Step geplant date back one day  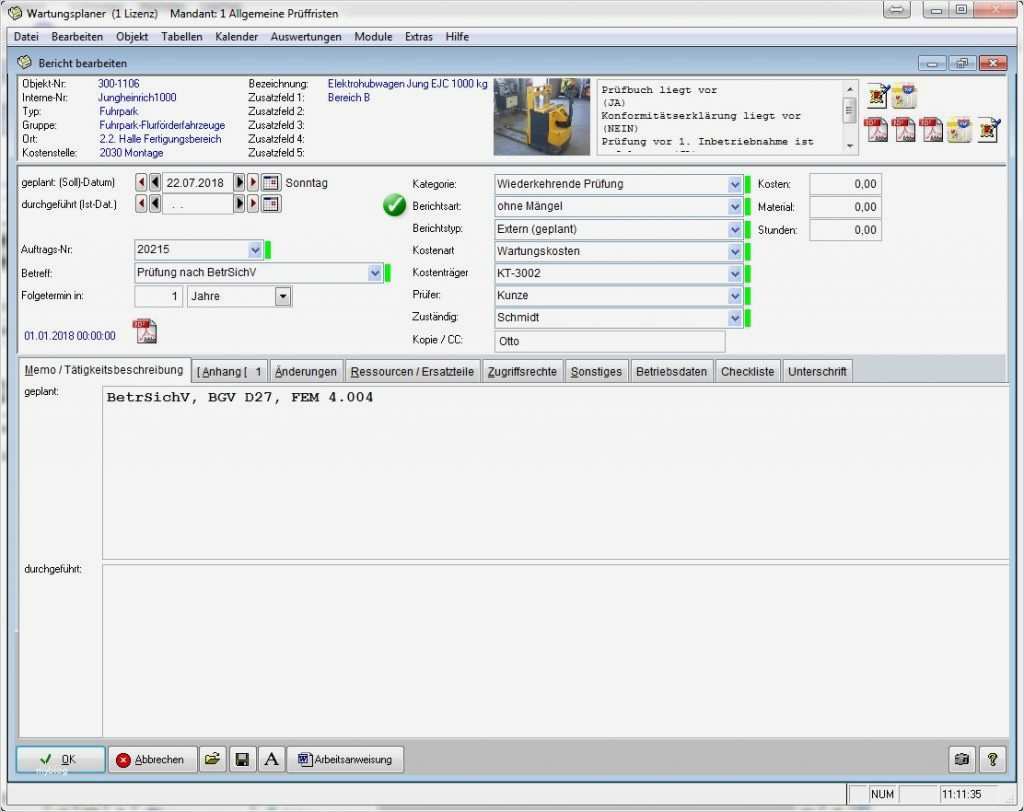point(155,182)
